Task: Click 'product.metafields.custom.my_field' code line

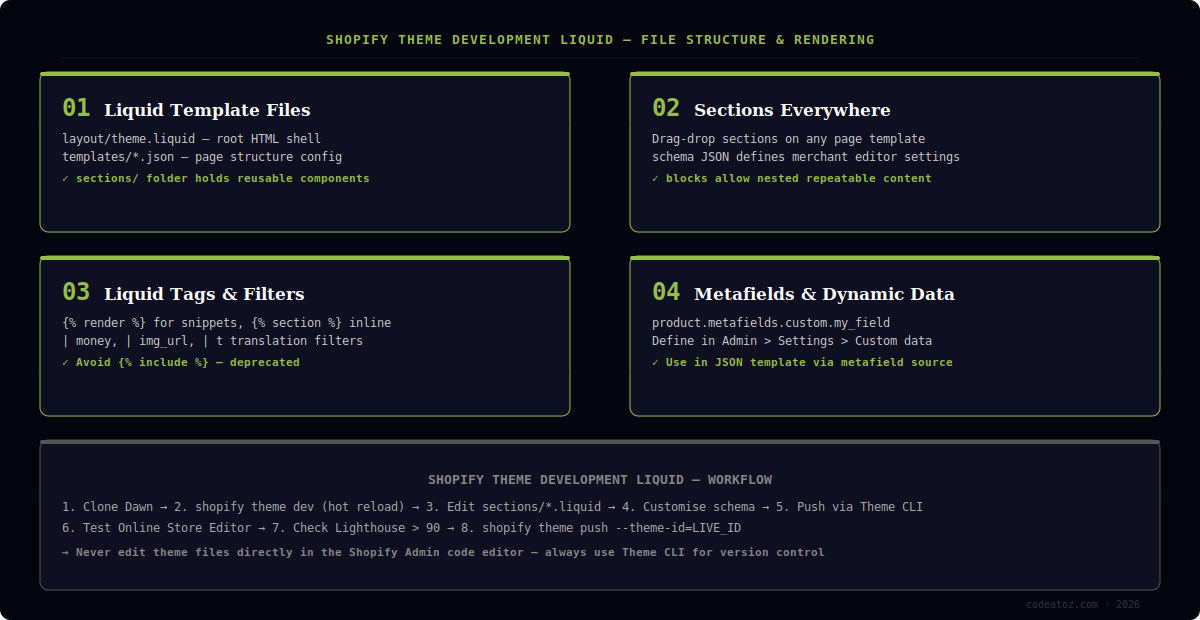Action: [771, 323]
